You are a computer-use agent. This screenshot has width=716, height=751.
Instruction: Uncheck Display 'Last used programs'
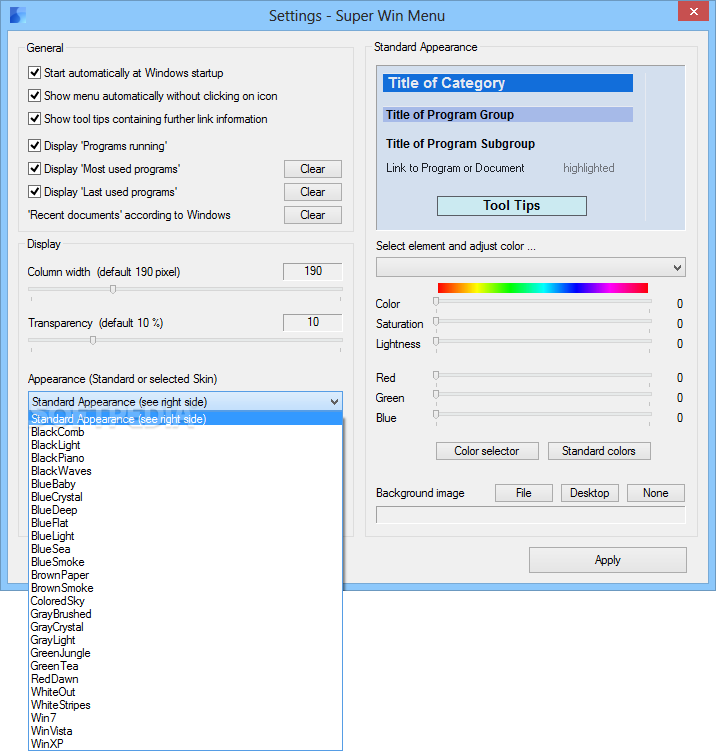[x=34, y=192]
